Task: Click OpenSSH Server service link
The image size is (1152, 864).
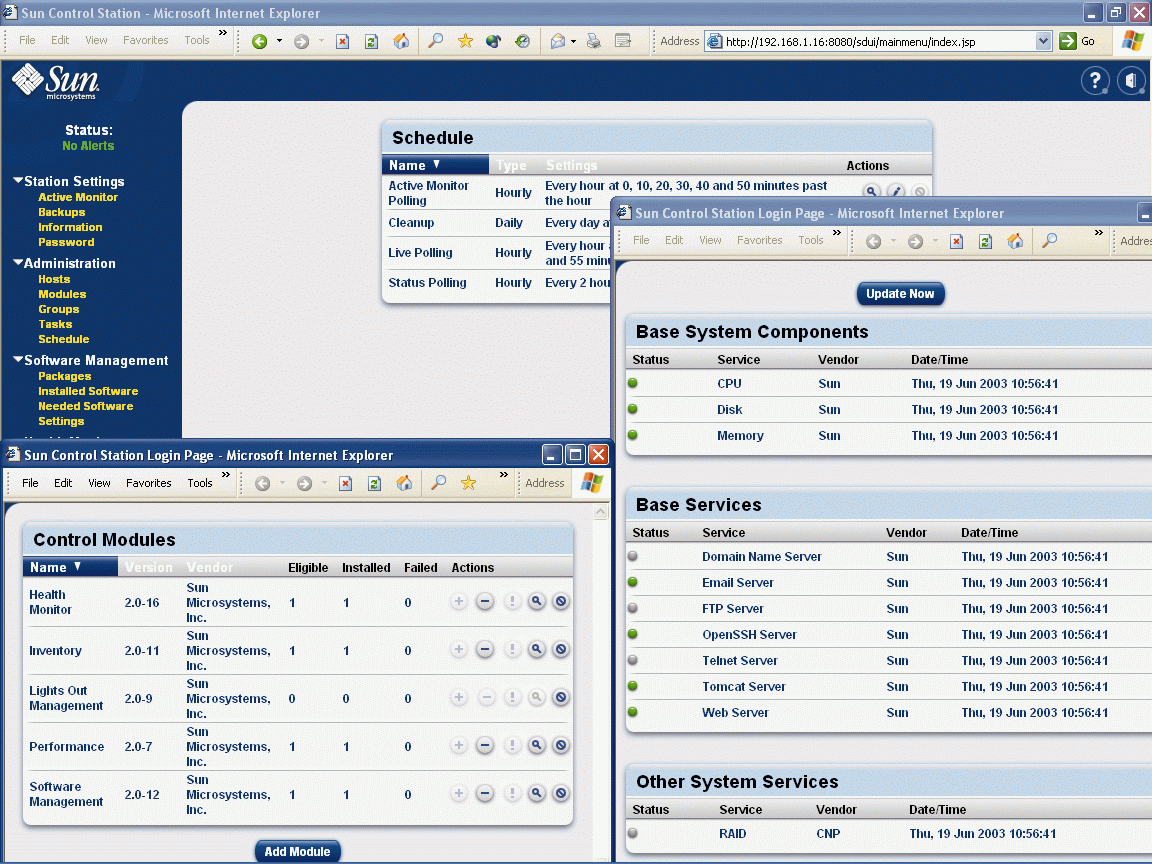Action: pos(749,635)
